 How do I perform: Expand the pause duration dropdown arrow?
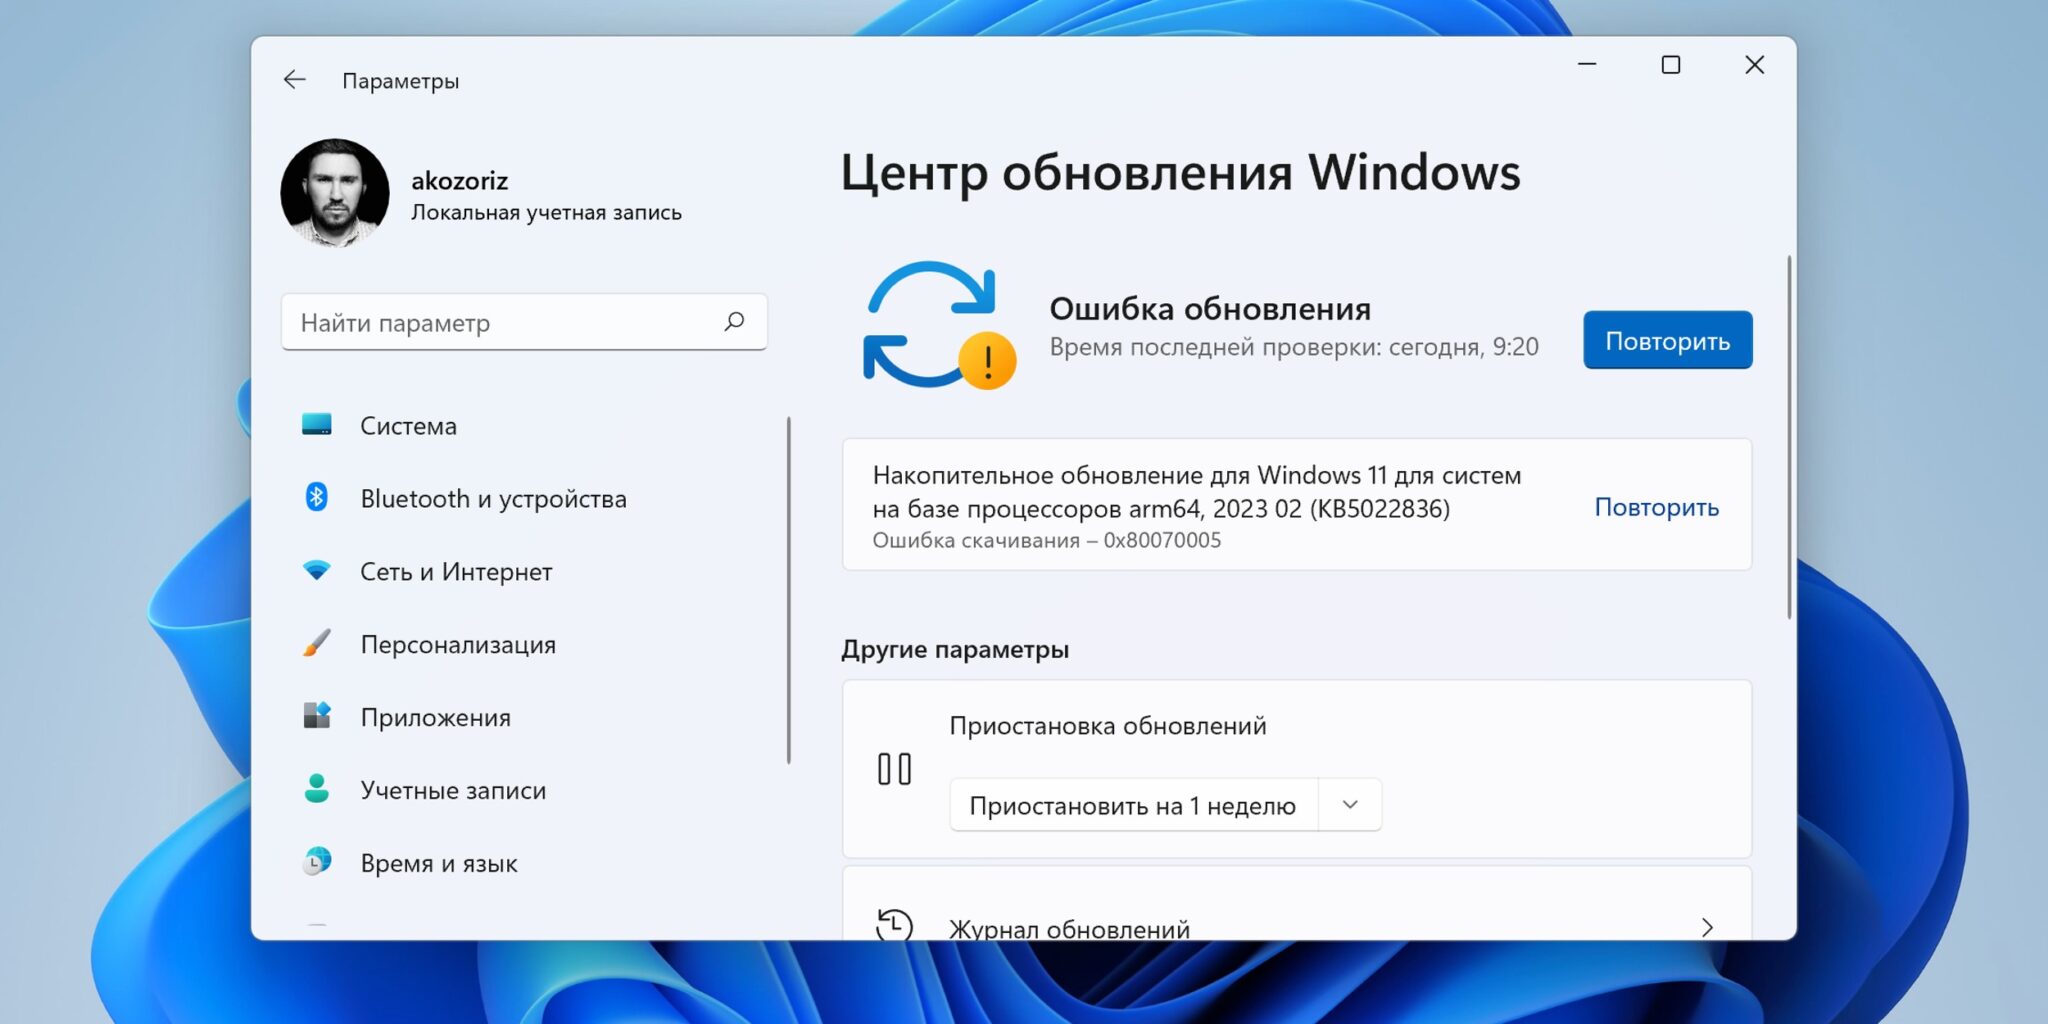(x=1350, y=805)
